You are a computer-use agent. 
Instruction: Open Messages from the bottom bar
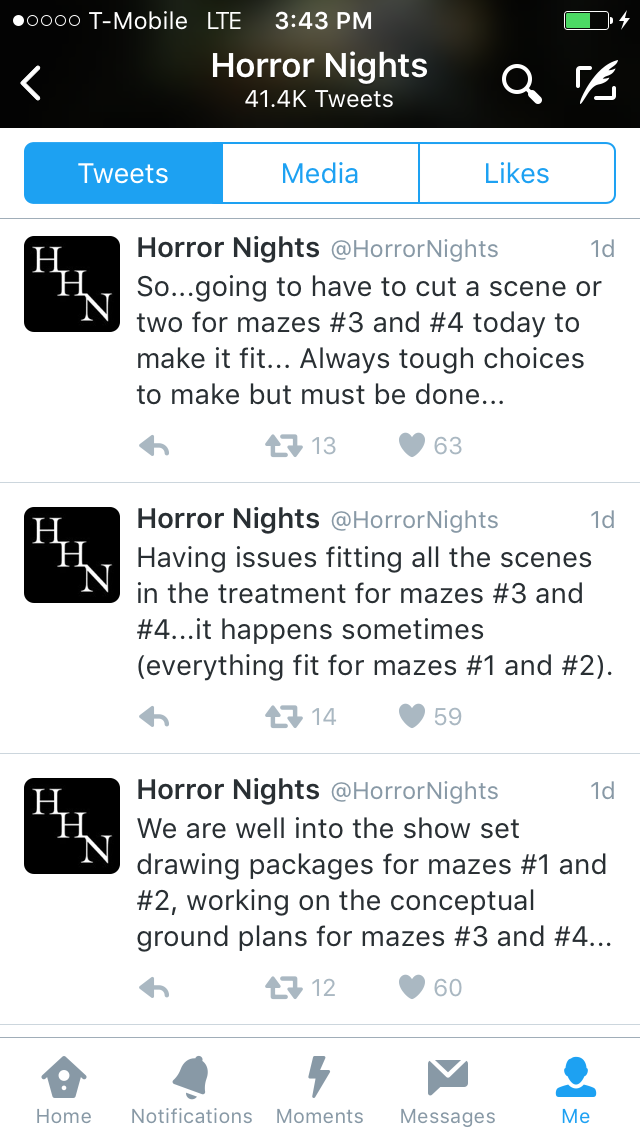click(448, 1088)
